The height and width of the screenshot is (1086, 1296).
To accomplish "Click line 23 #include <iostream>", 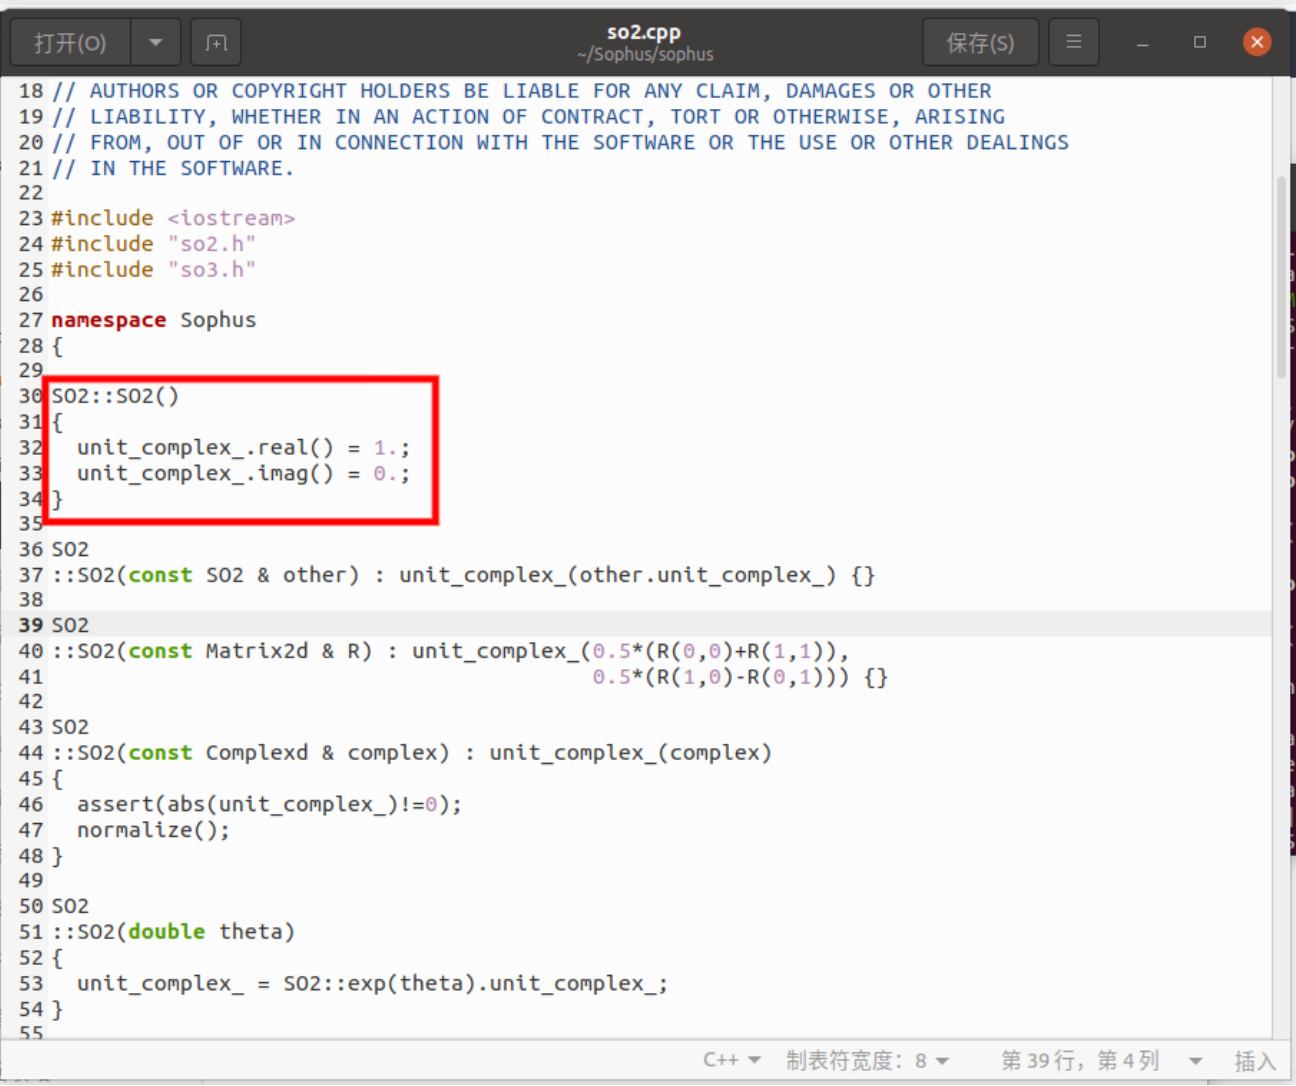I will (173, 218).
